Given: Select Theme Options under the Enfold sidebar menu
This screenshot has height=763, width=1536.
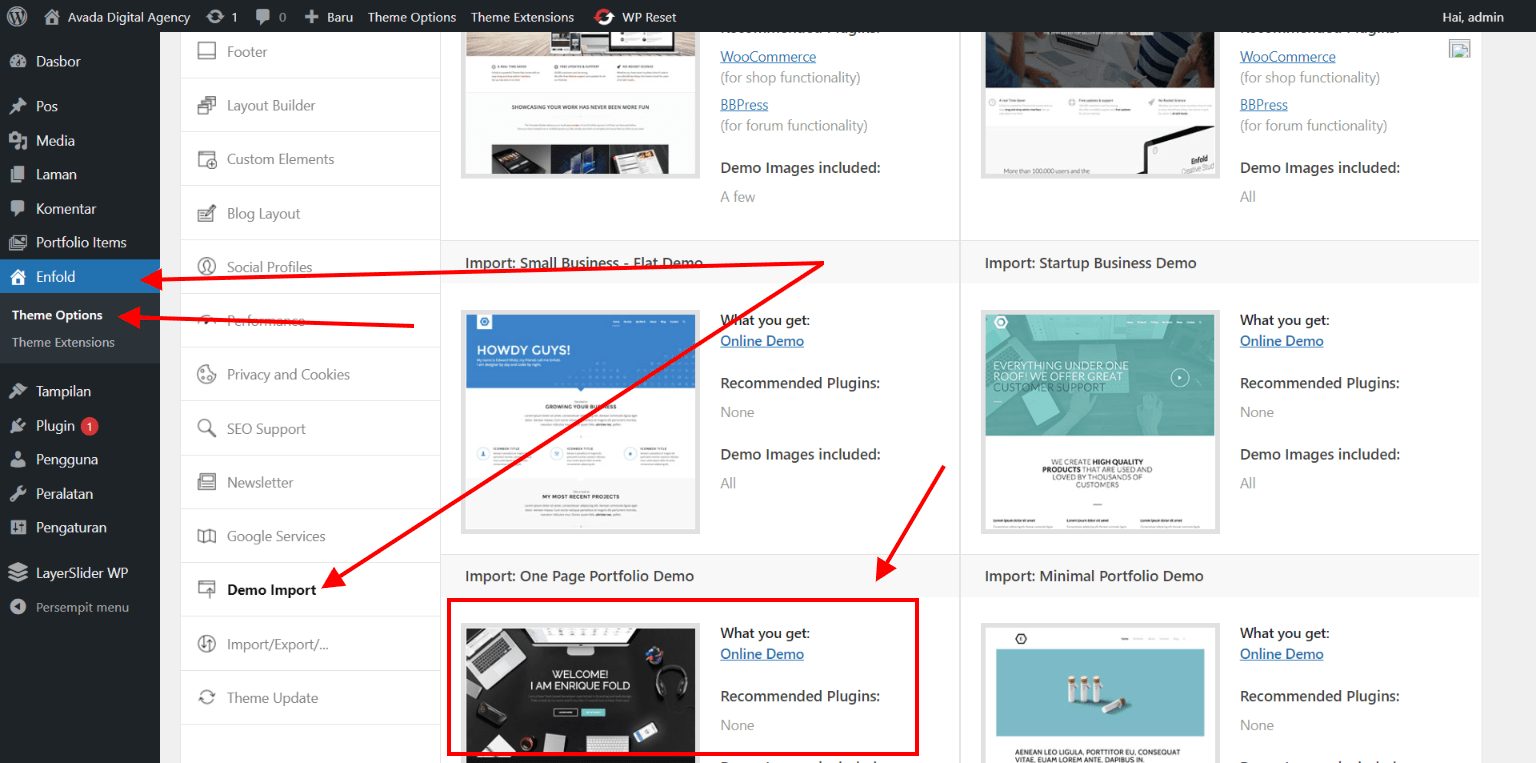Looking at the screenshot, I should (x=57, y=315).
